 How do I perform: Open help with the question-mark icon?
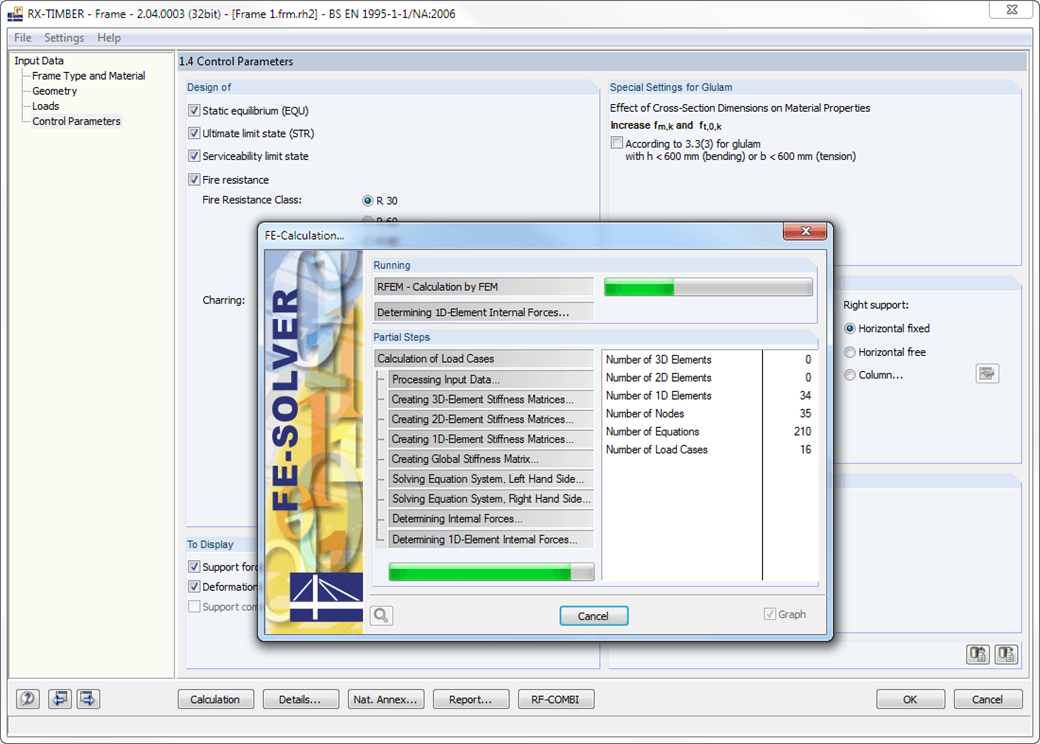[x=26, y=698]
